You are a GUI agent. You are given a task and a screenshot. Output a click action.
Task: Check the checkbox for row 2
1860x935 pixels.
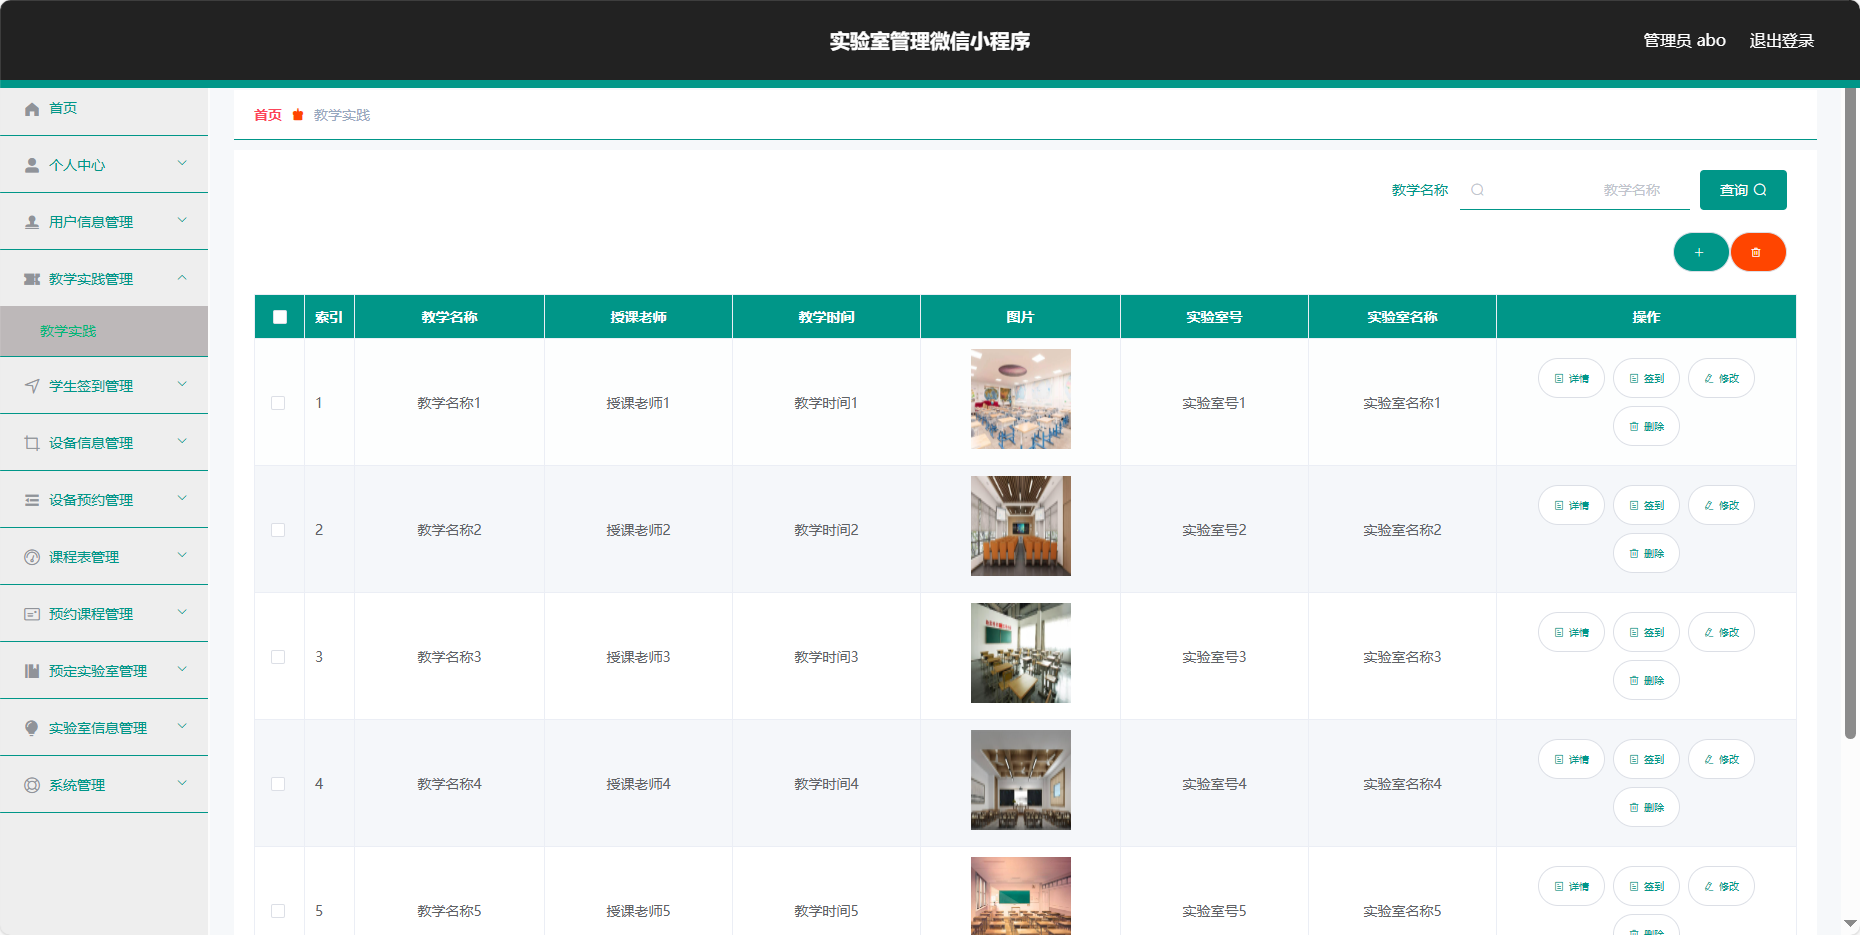(278, 530)
